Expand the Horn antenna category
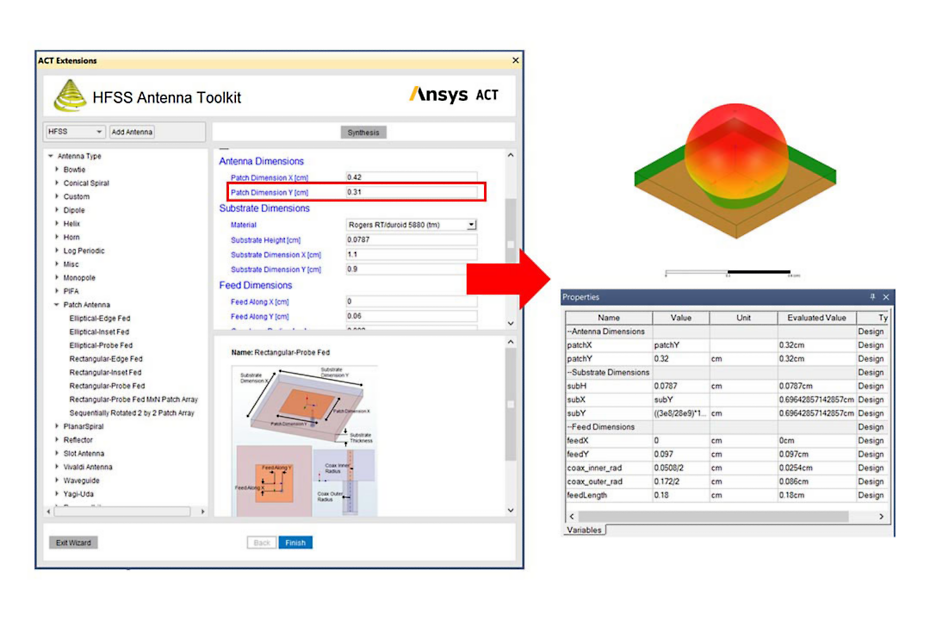 pyautogui.click(x=57, y=237)
